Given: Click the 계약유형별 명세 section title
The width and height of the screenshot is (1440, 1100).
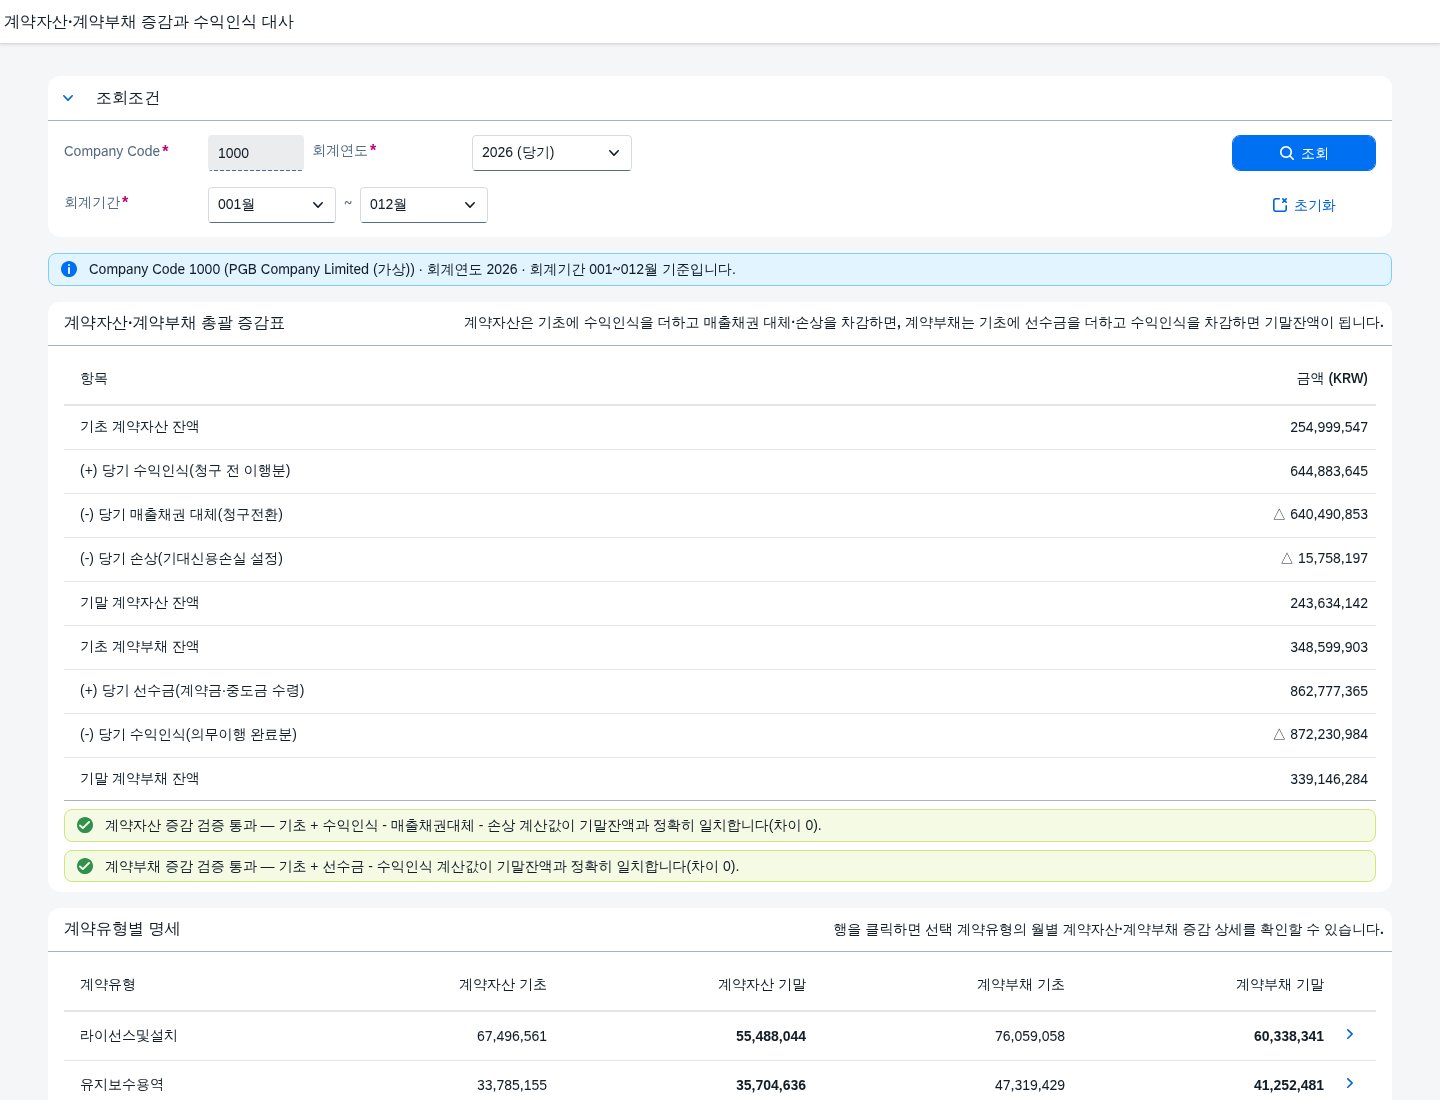Looking at the screenshot, I should click(x=122, y=929).
